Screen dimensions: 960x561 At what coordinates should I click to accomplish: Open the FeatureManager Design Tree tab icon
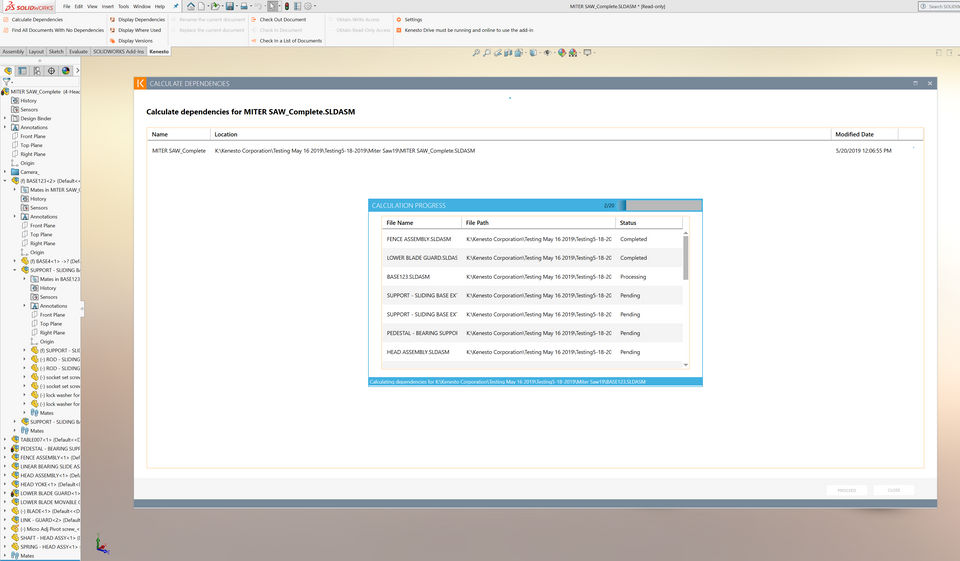click(x=8, y=70)
